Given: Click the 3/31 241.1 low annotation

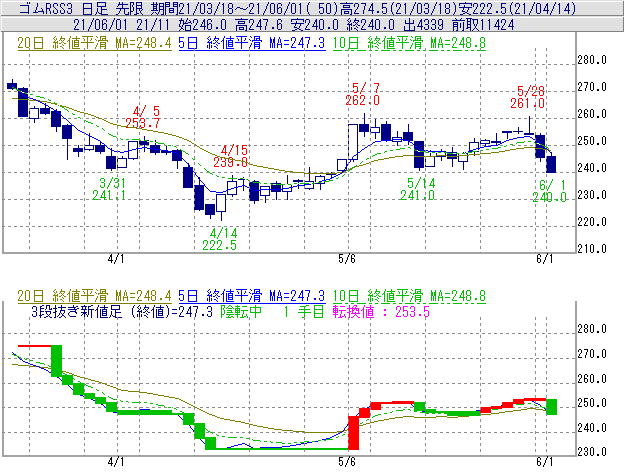Looking at the screenshot, I should [109, 189].
